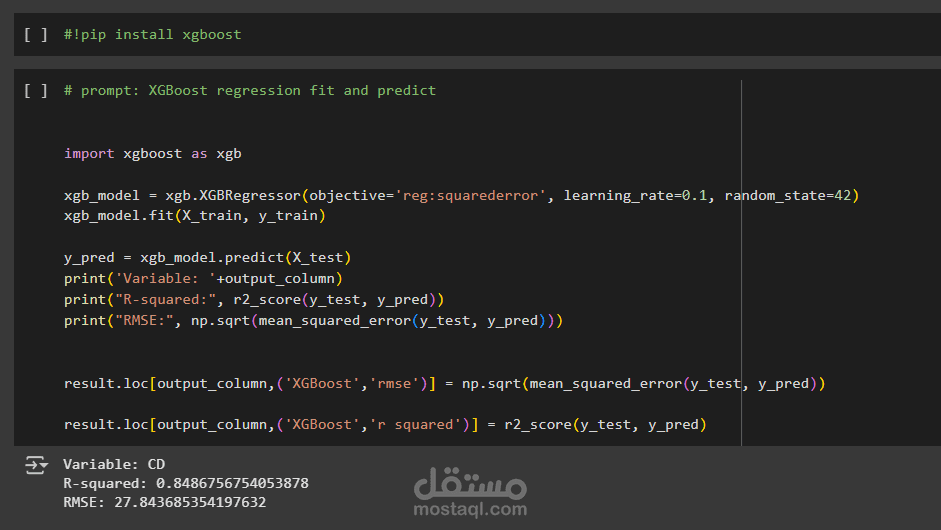This screenshot has height=530, width=941.
Task: Click the RMSE: 27.843685354197632 output
Action: coord(164,502)
